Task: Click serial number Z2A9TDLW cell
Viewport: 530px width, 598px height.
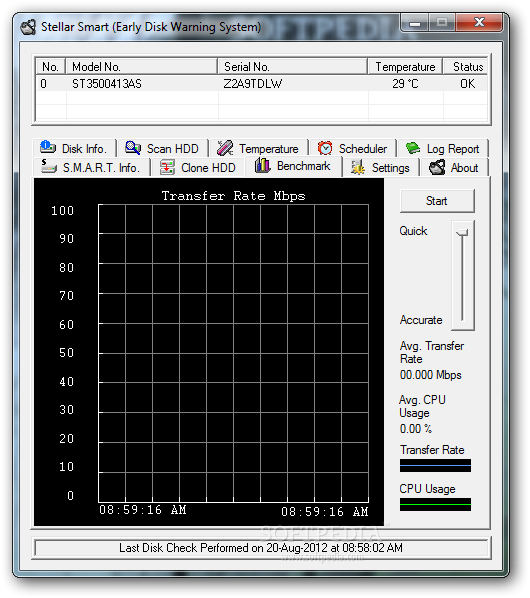Action: pos(253,84)
